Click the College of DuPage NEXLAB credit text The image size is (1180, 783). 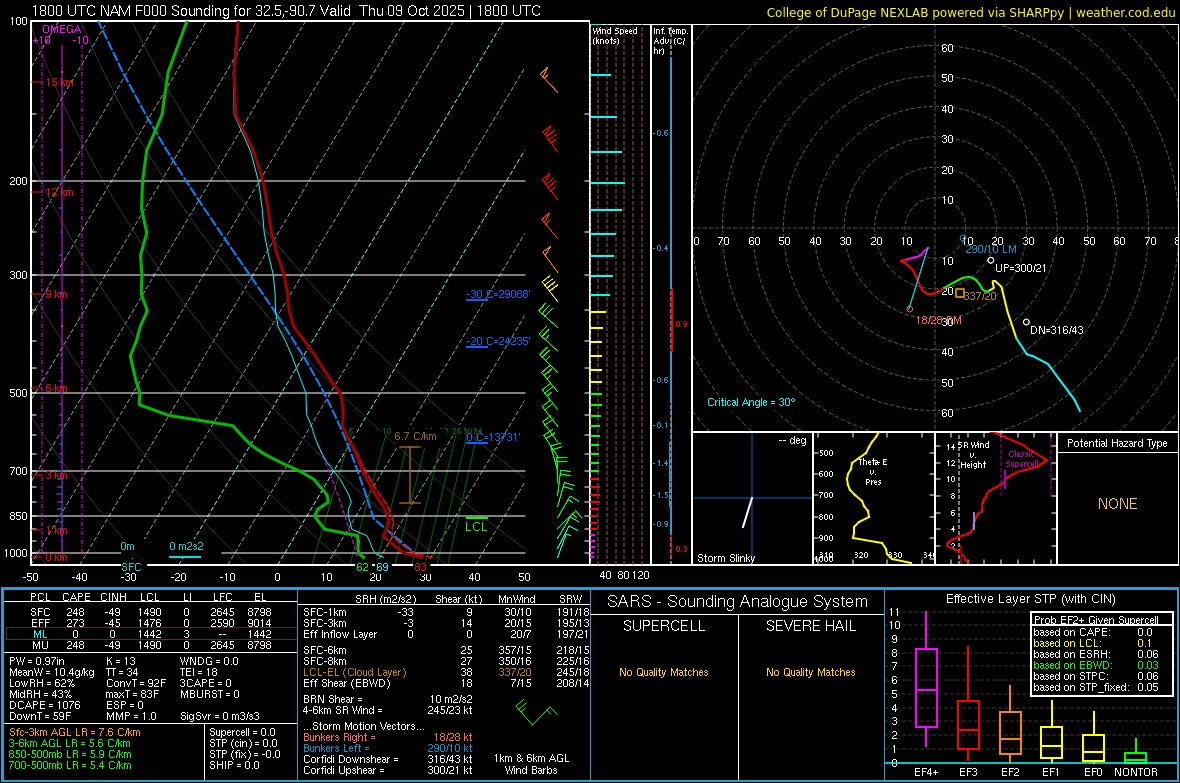click(x=970, y=12)
